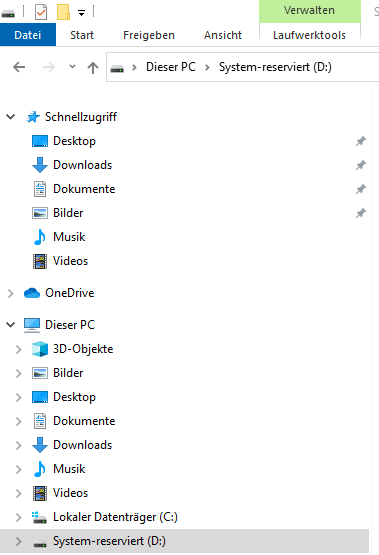Select Schnellzugriff star icon
Screen dimensions: 379x555
click(x=33, y=116)
